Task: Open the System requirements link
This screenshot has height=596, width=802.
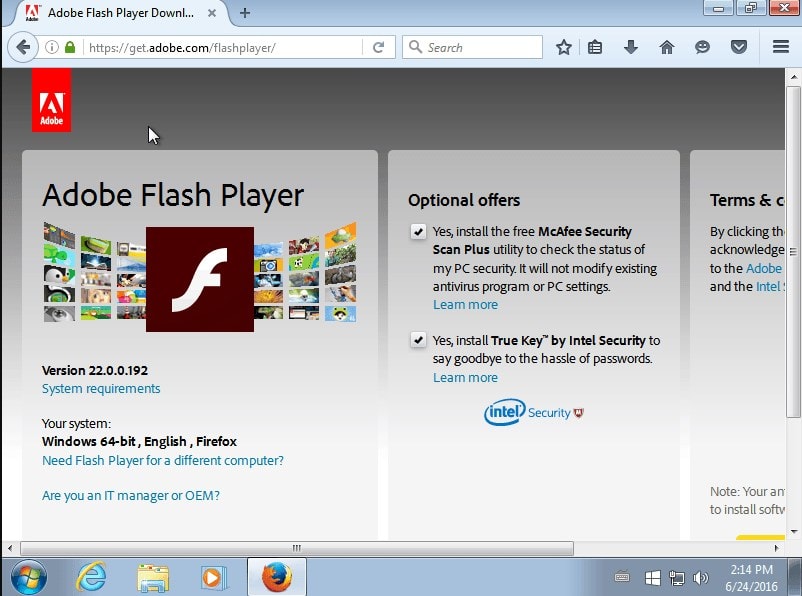Action: [101, 389]
